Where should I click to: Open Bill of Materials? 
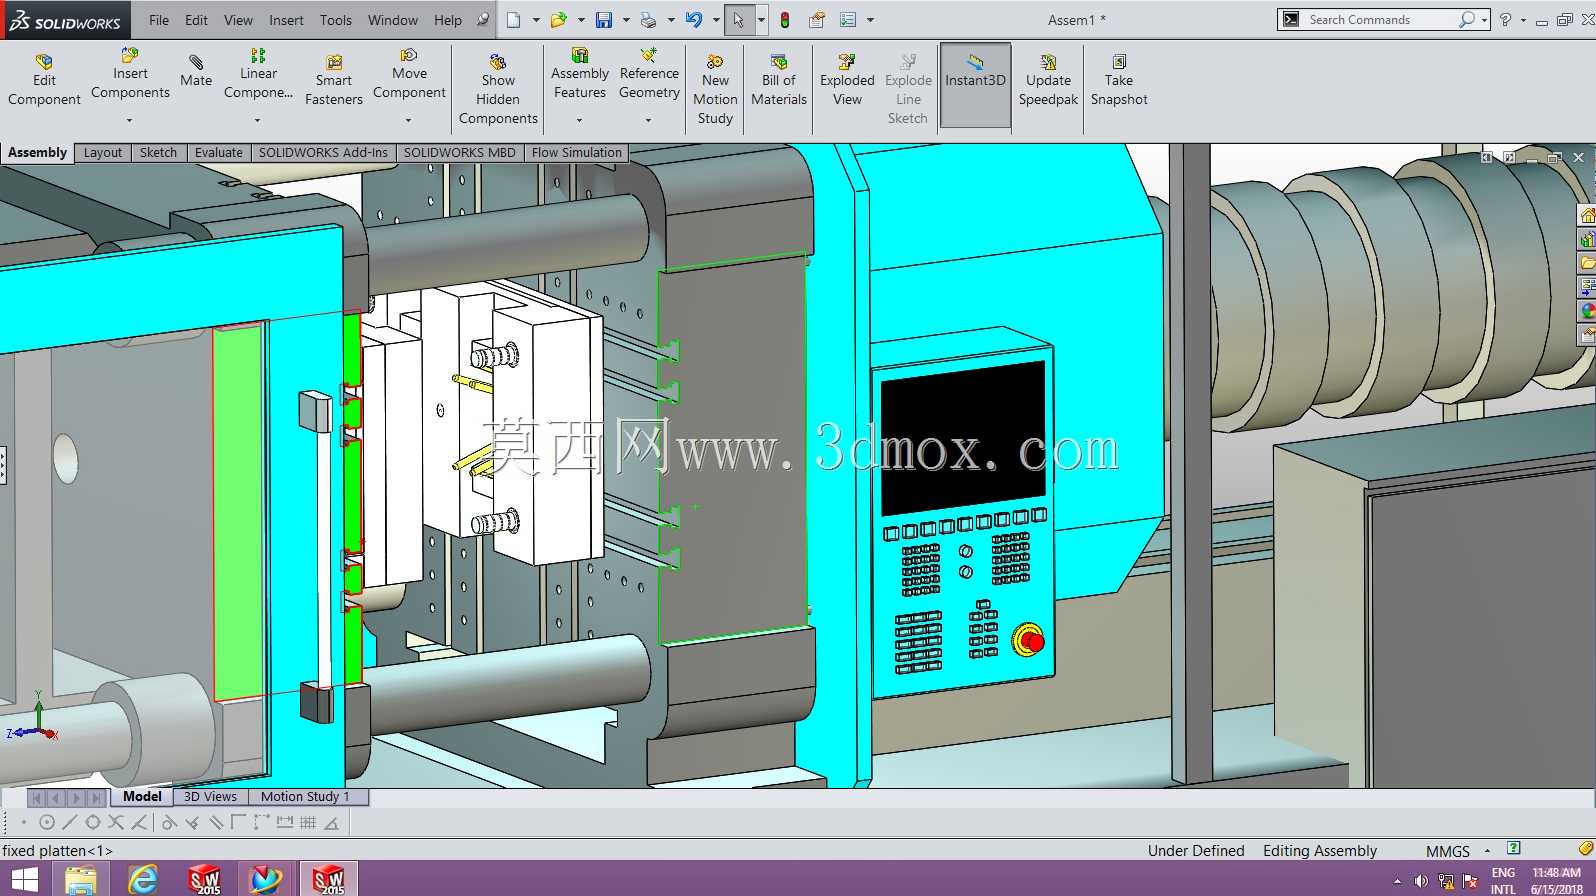coord(779,80)
